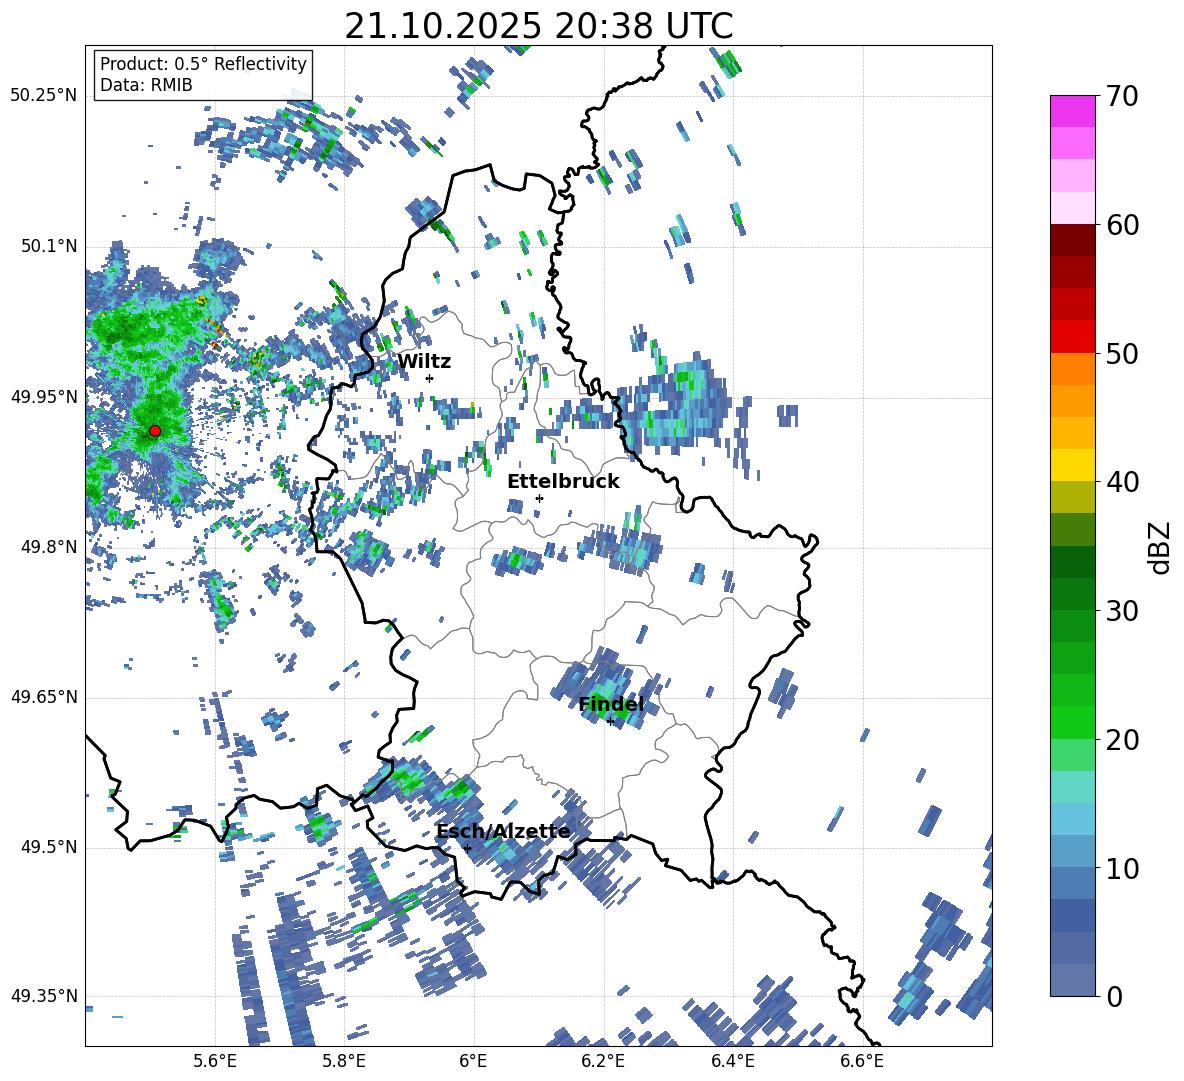Click the dark maroon swatch below 60
The width and height of the screenshot is (1184, 1081).
(x=1072, y=240)
